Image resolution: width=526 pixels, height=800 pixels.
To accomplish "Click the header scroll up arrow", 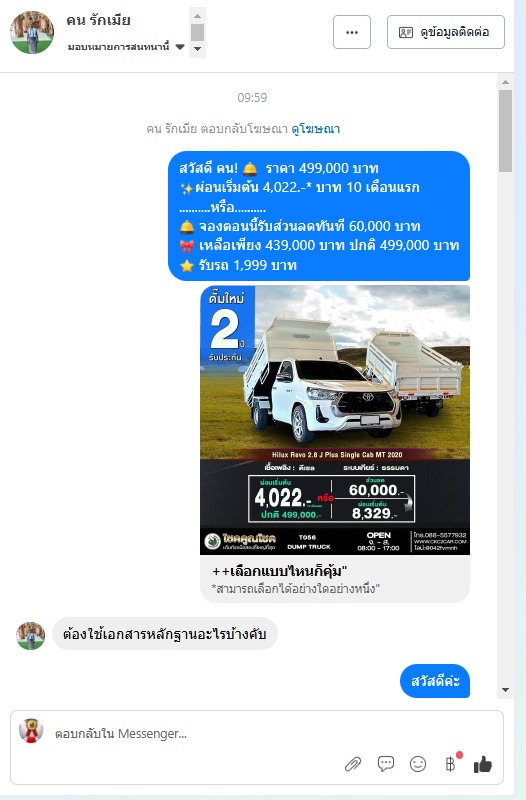I will coord(197,15).
